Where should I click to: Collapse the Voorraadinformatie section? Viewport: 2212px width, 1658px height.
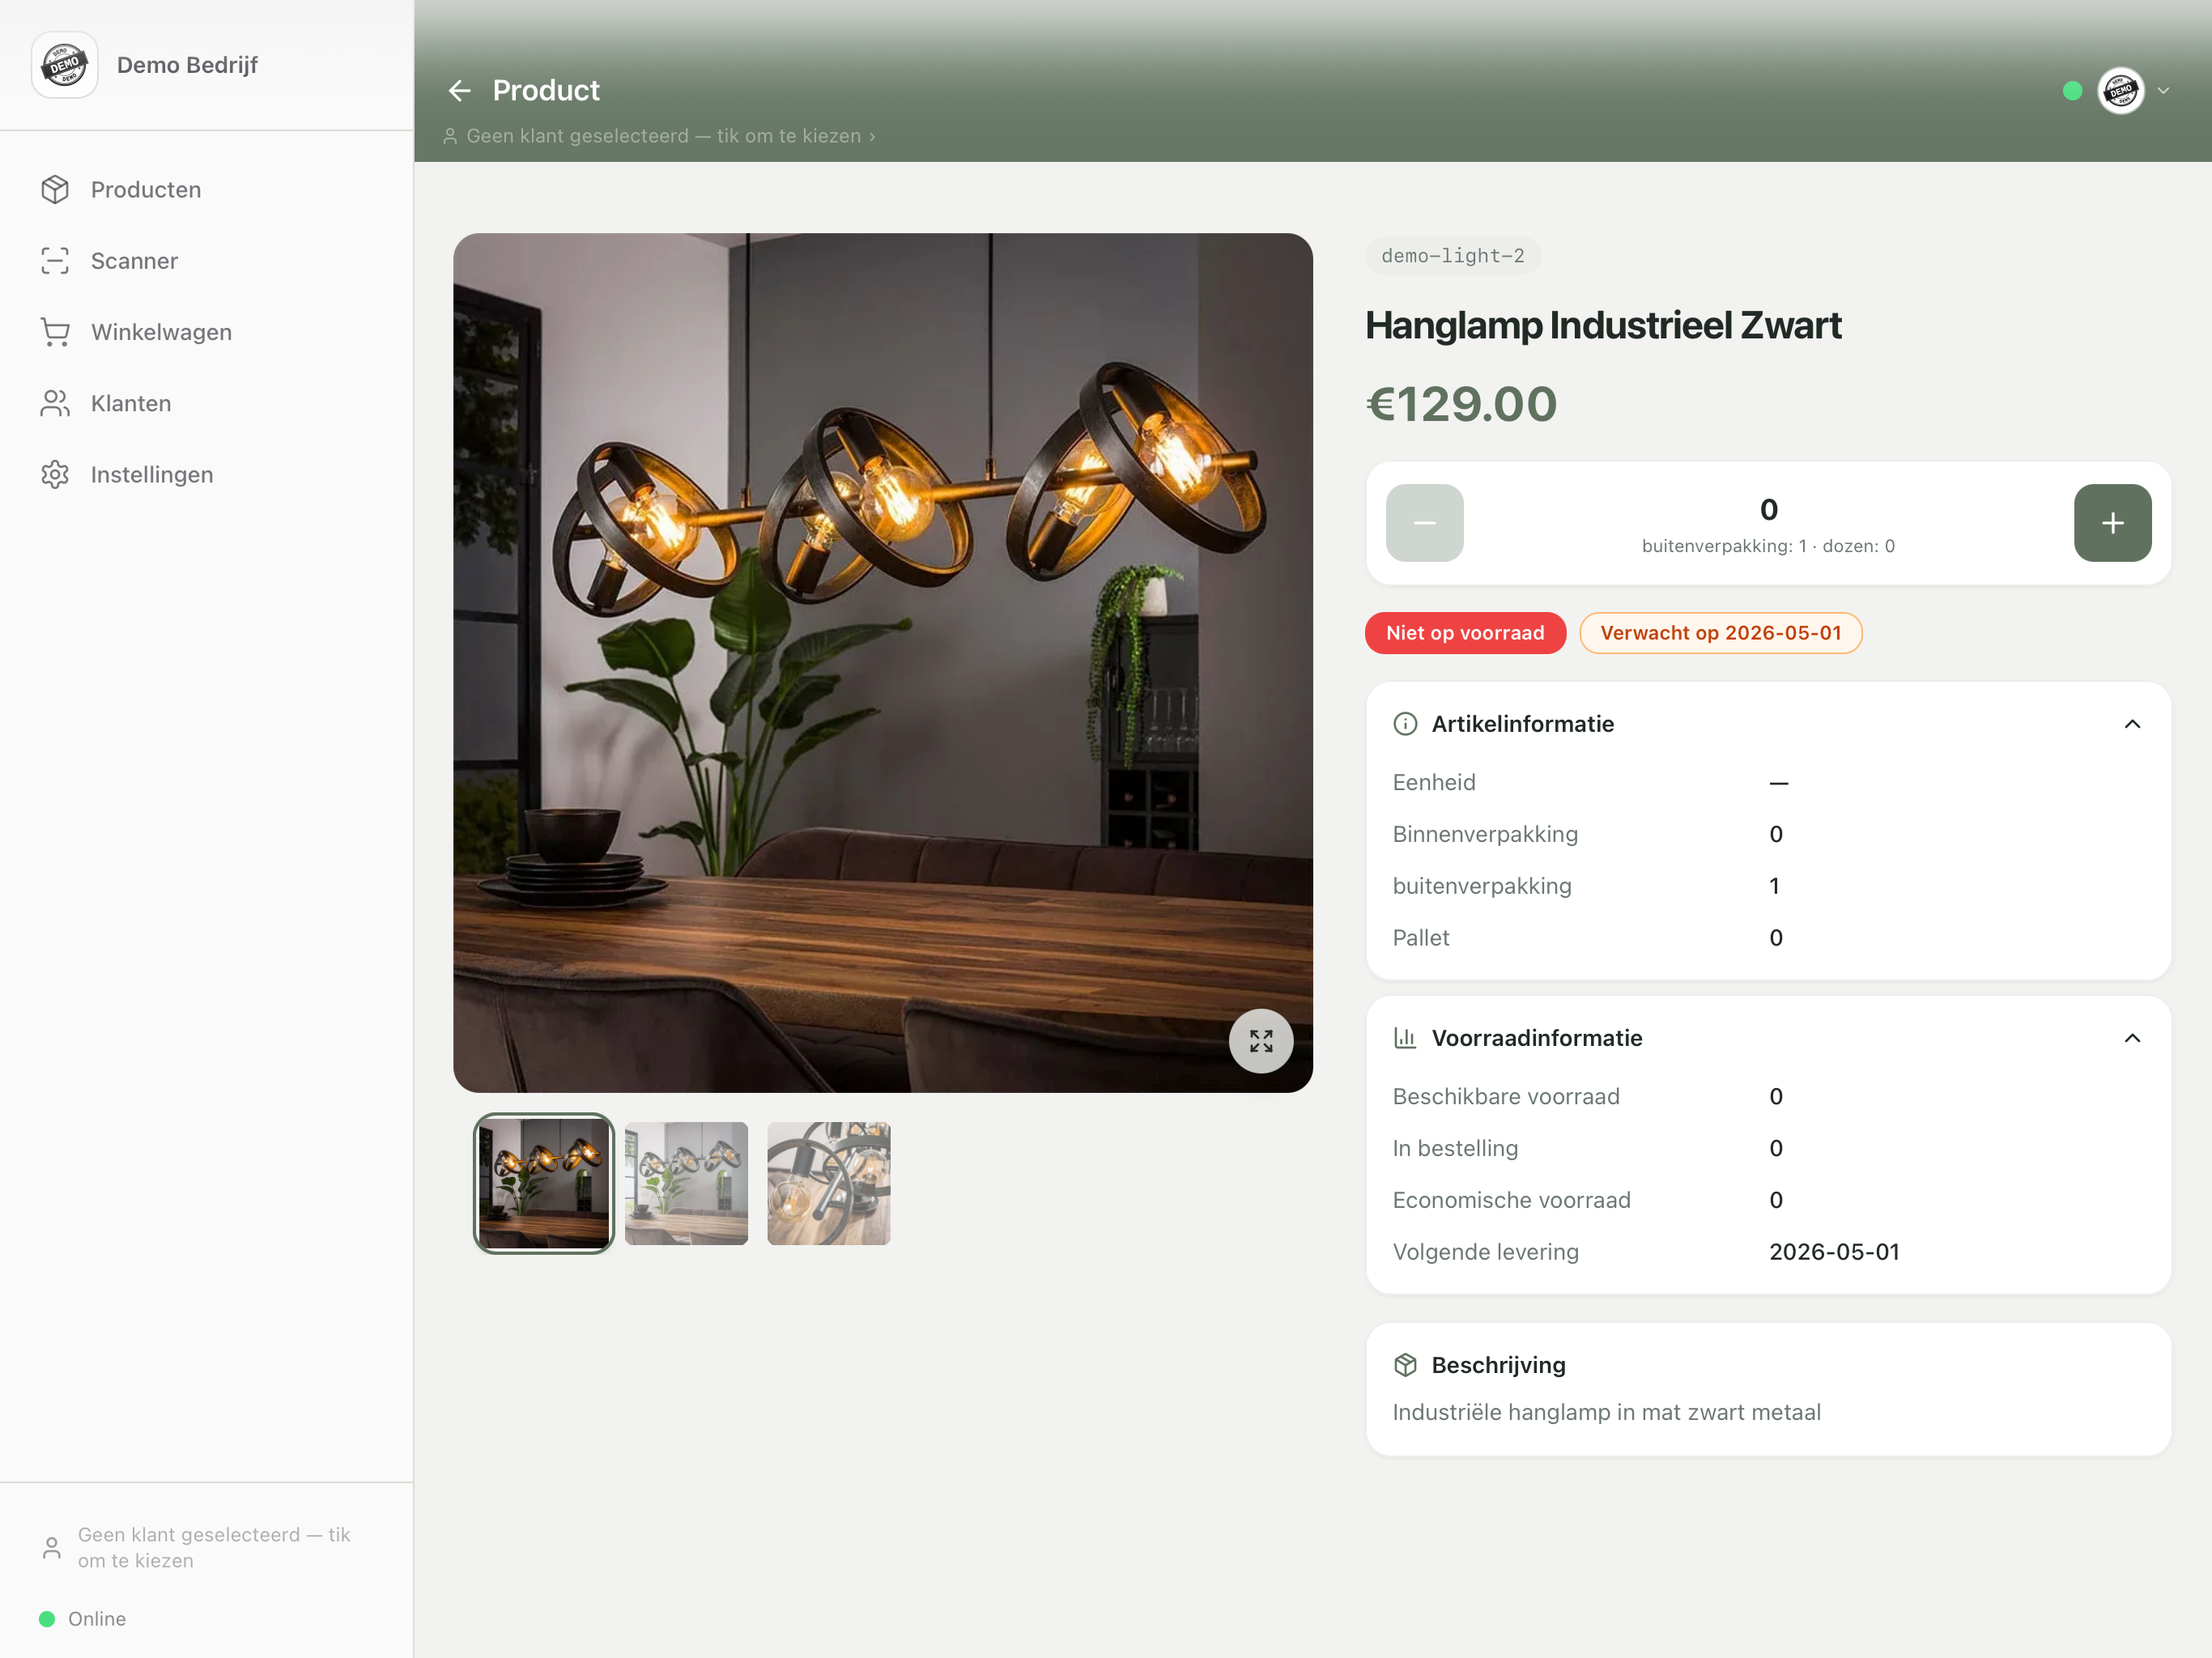[2132, 1038]
